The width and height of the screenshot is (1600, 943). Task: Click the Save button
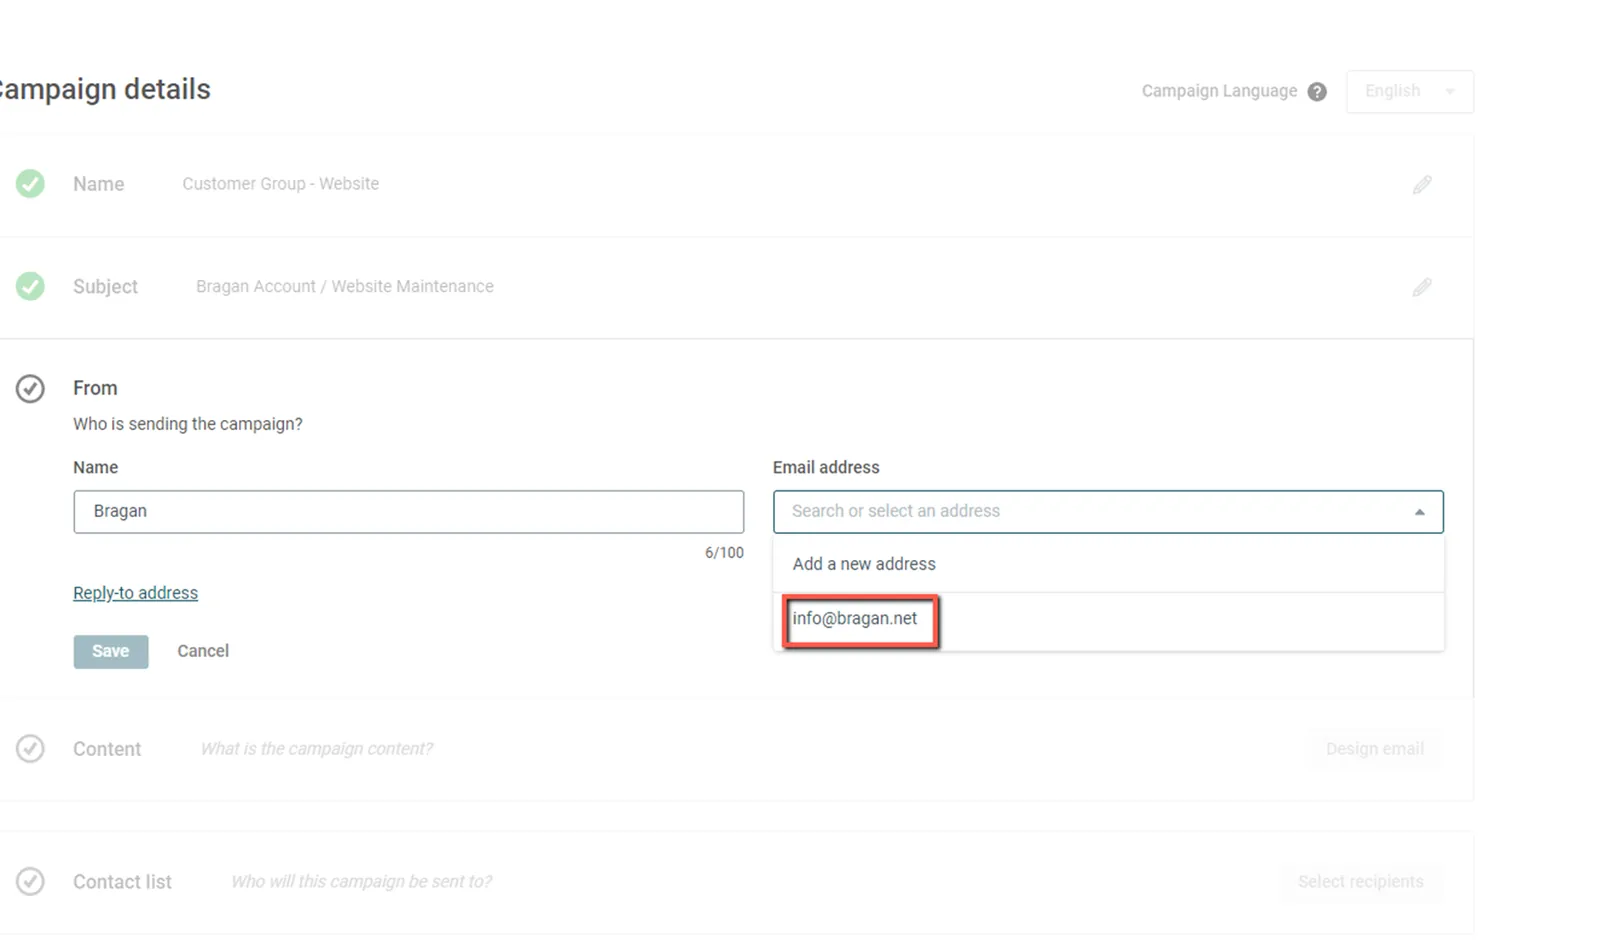click(110, 651)
